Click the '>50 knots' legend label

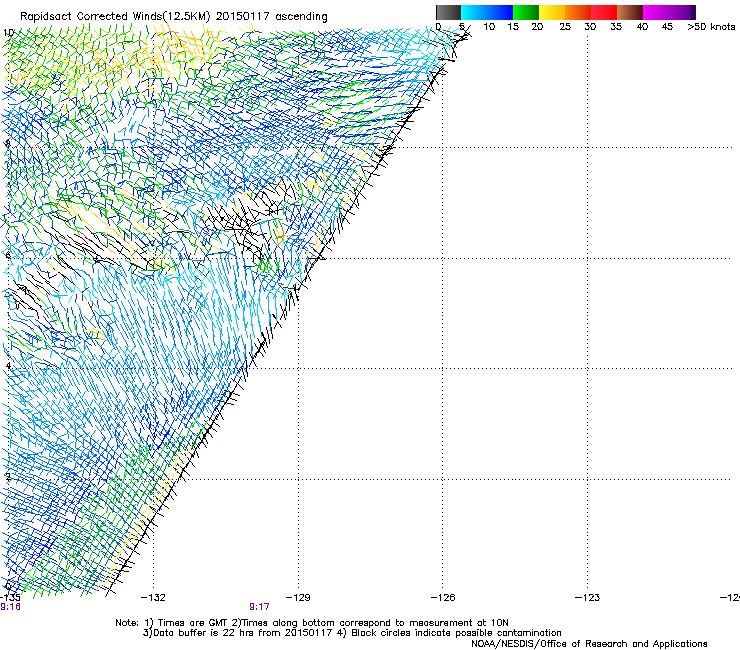click(711, 26)
